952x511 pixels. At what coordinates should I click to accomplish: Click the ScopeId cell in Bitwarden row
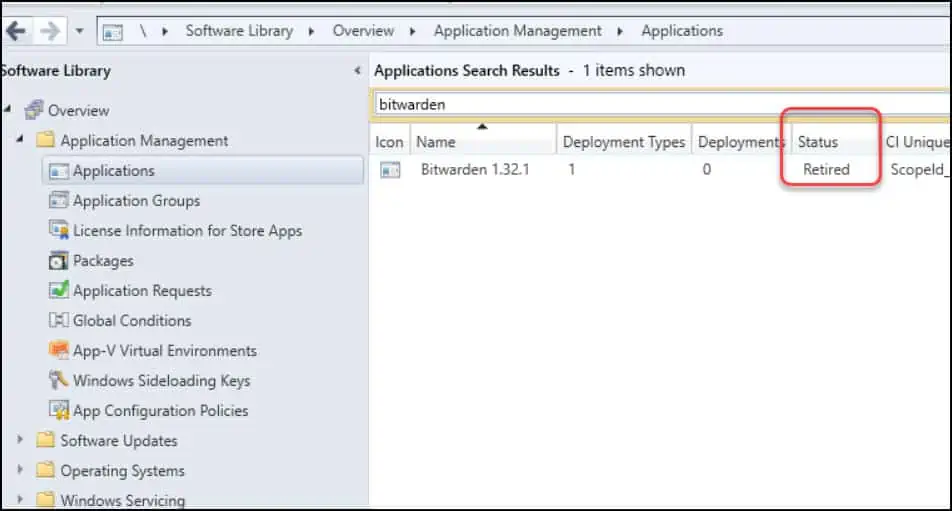(917, 169)
